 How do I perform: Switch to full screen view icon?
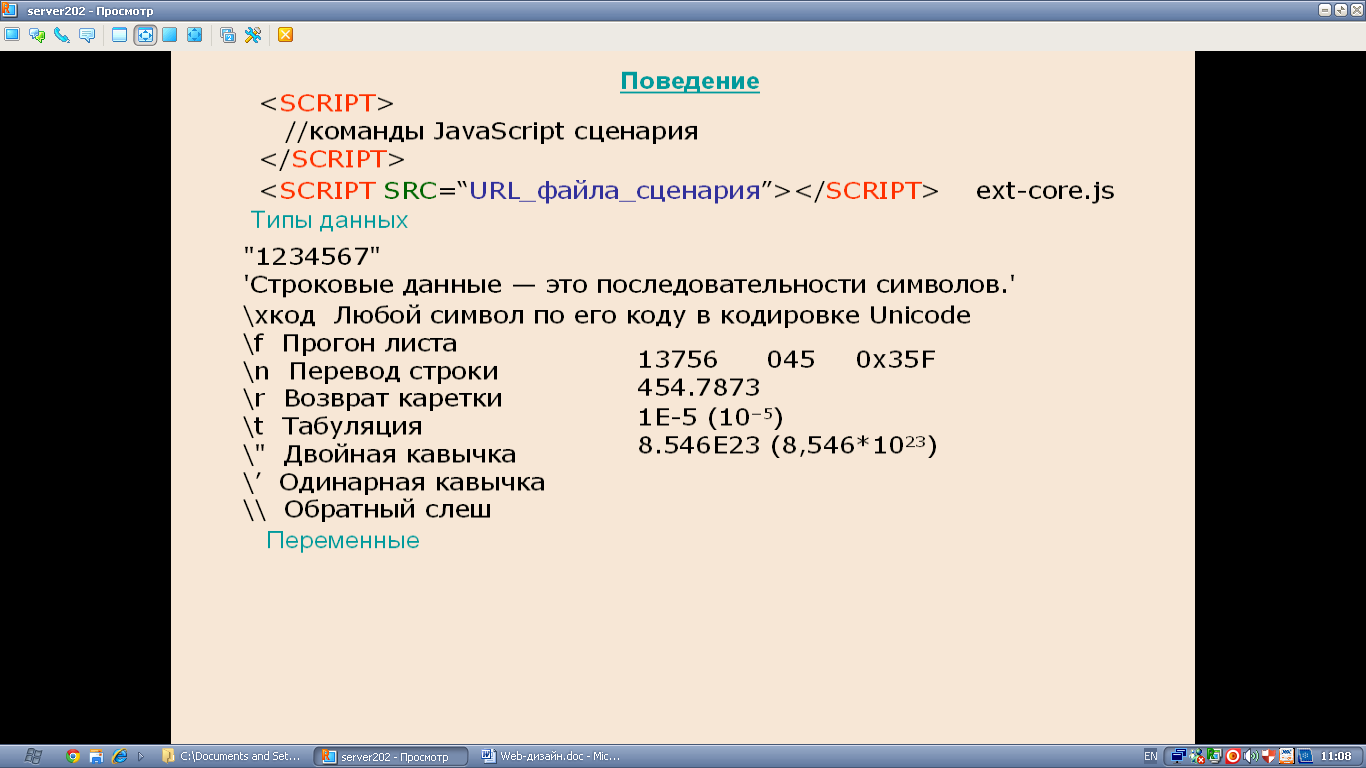(170, 35)
